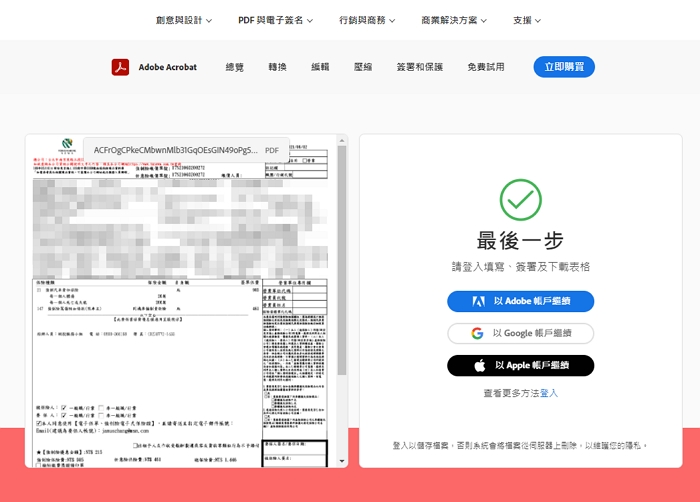Click the 登入 link
Image resolution: width=700 pixels, height=502 pixels.
pos(549,393)
